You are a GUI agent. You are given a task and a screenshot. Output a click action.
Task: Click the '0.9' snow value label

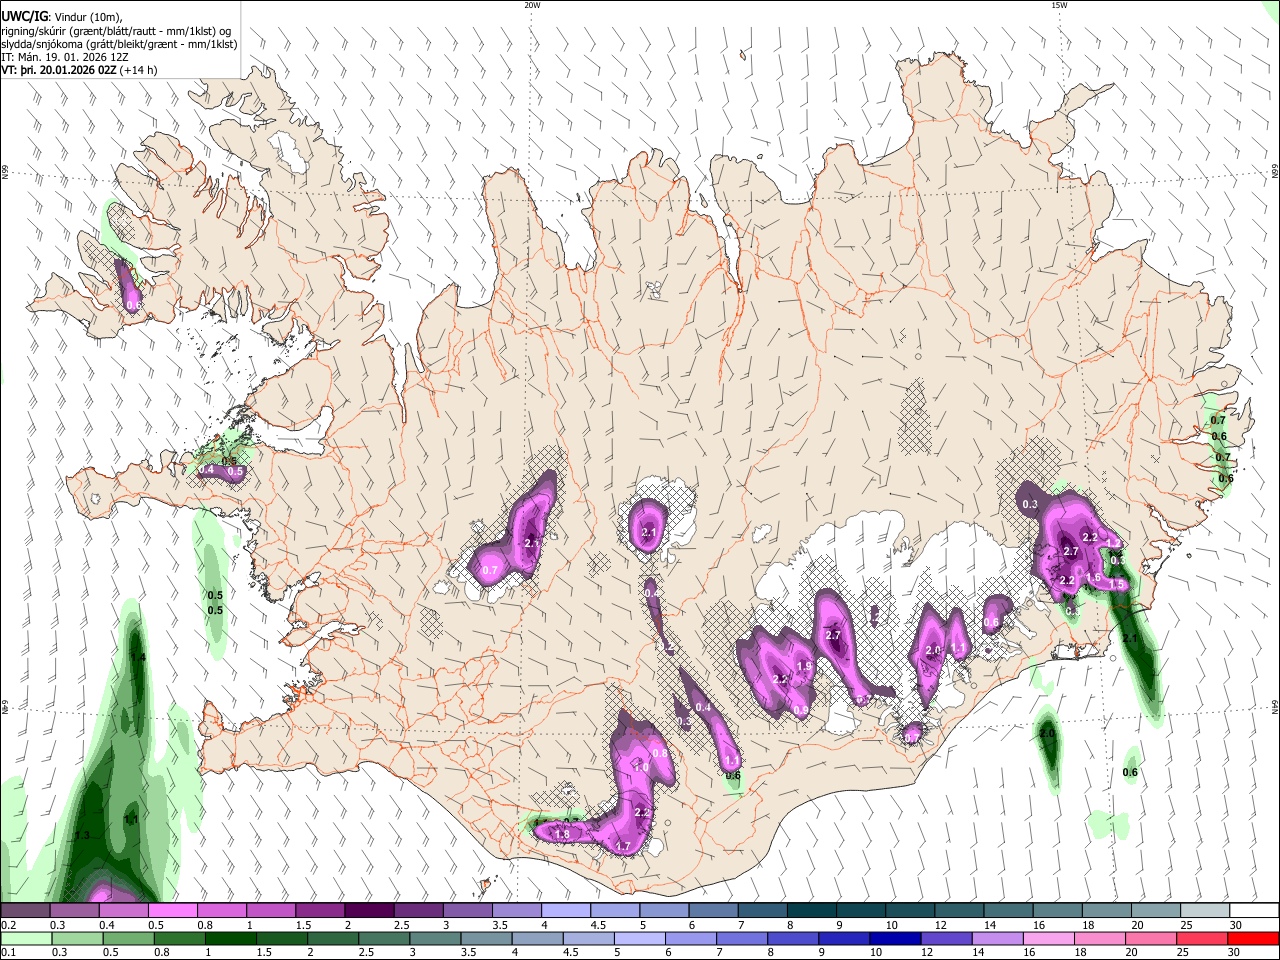pos(801,711)
